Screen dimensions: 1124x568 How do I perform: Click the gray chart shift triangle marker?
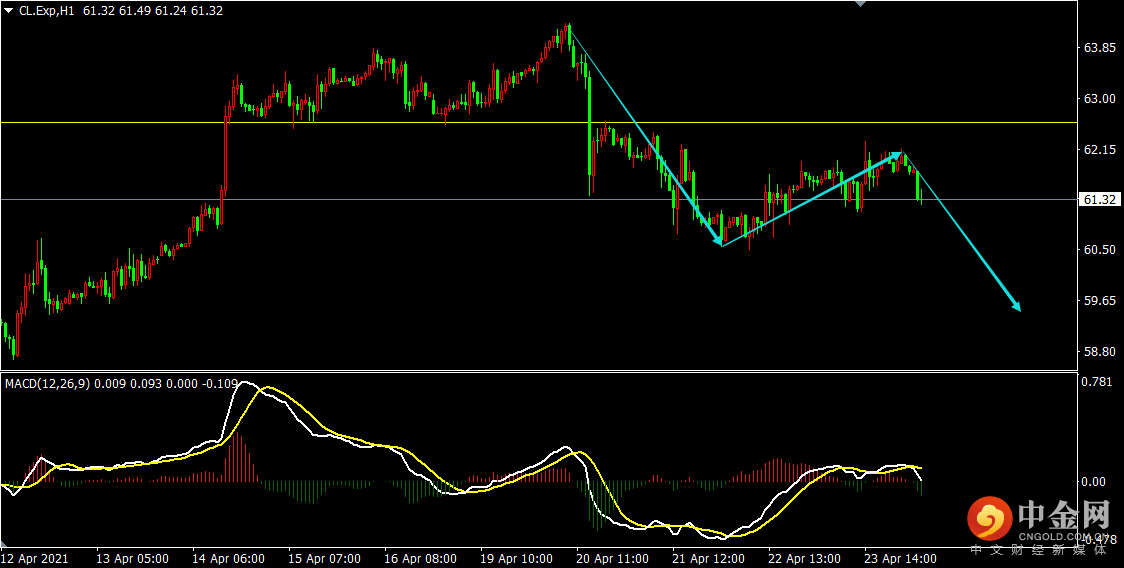pos(861,4)
